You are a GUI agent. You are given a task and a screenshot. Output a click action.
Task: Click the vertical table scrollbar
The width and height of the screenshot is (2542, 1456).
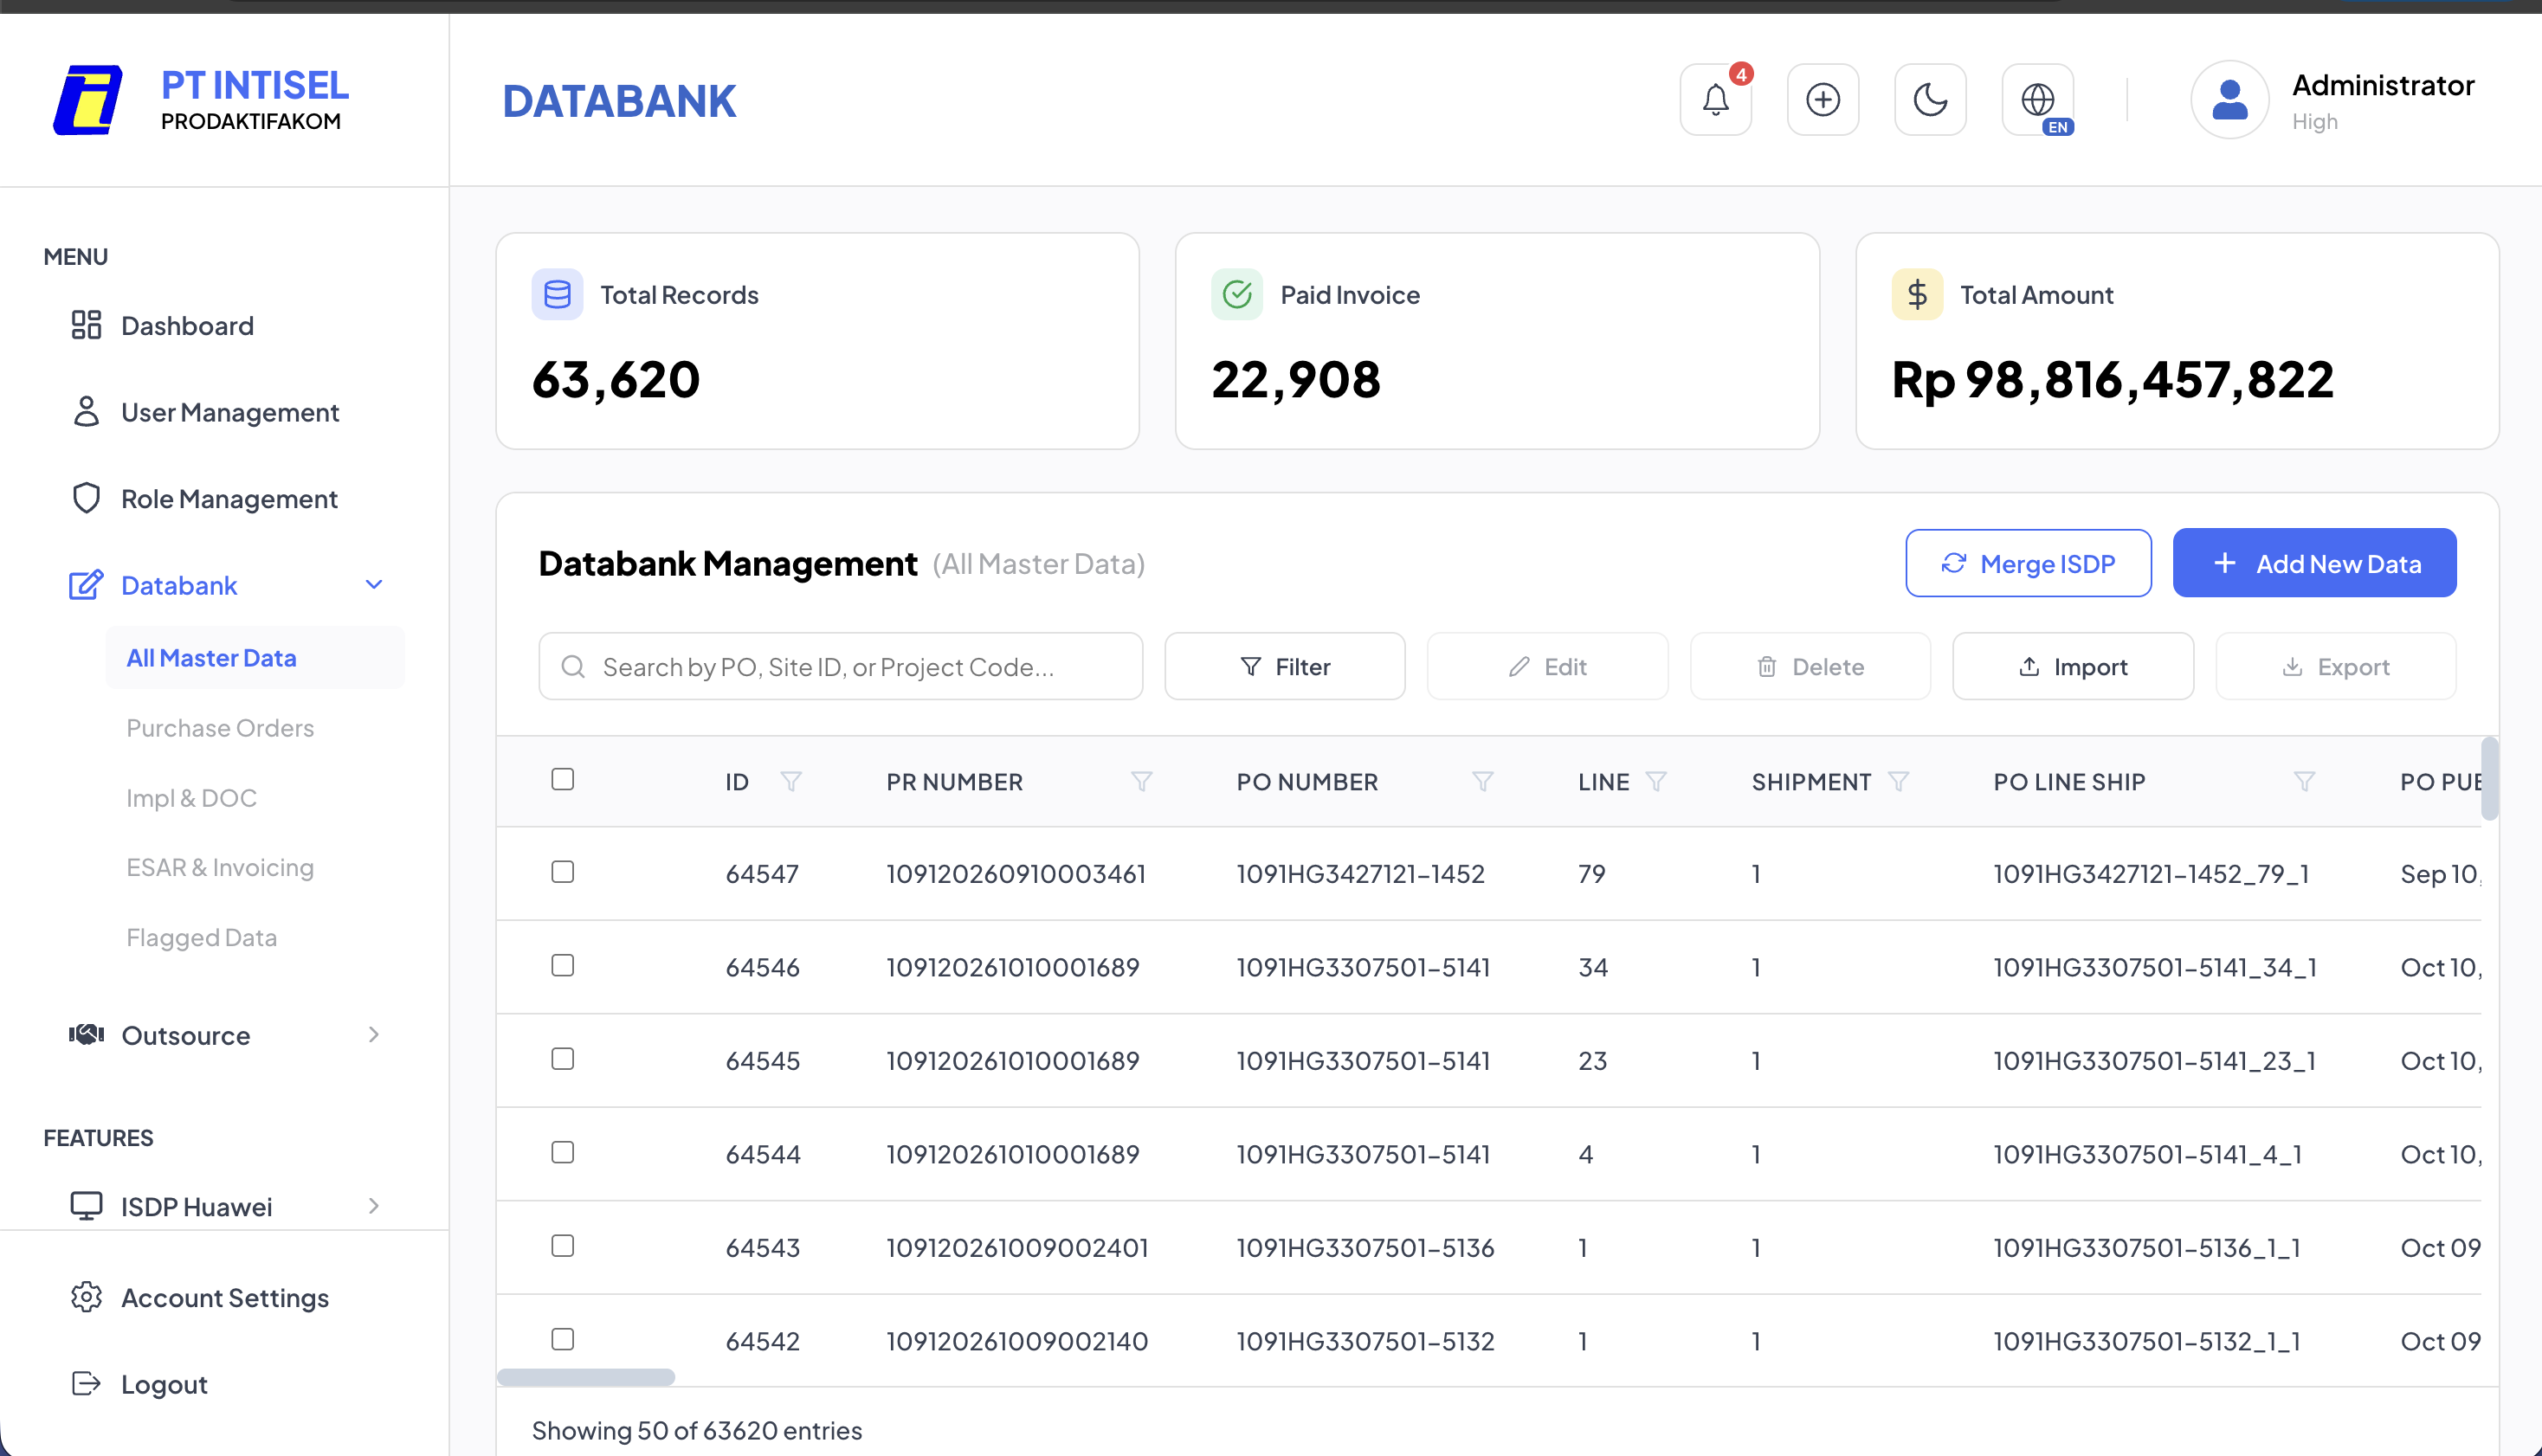pos(2489,778)
